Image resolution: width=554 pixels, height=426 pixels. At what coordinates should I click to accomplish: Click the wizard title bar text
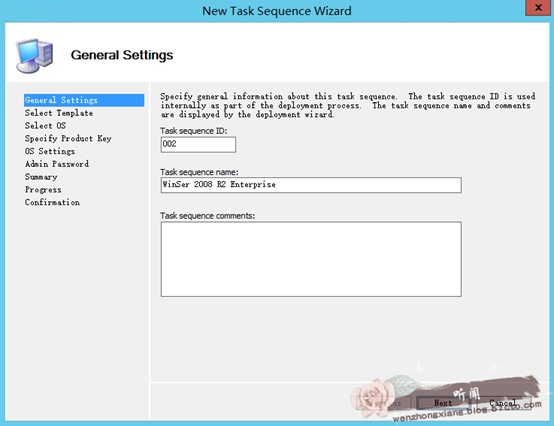click(277, 11)
